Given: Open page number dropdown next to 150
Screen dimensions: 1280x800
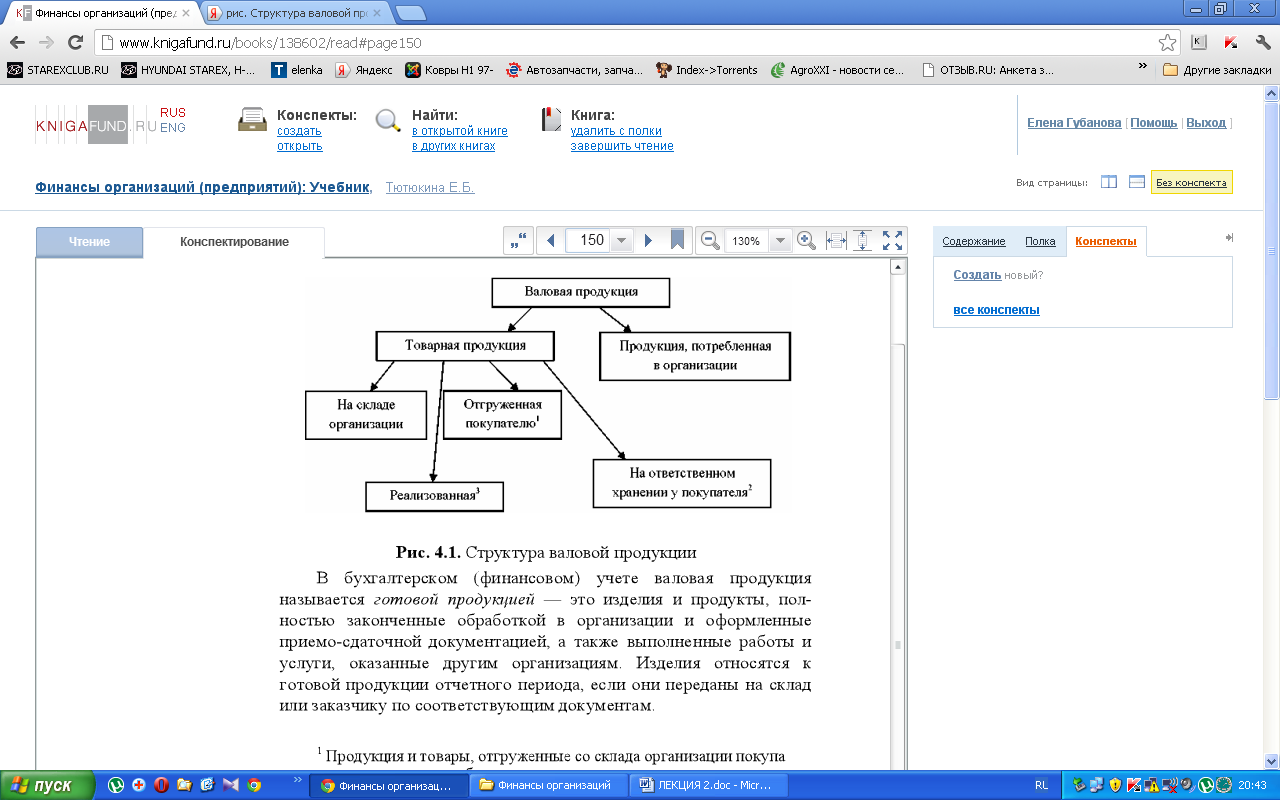Looking at the screenshot, I should [x=622, y=241].
